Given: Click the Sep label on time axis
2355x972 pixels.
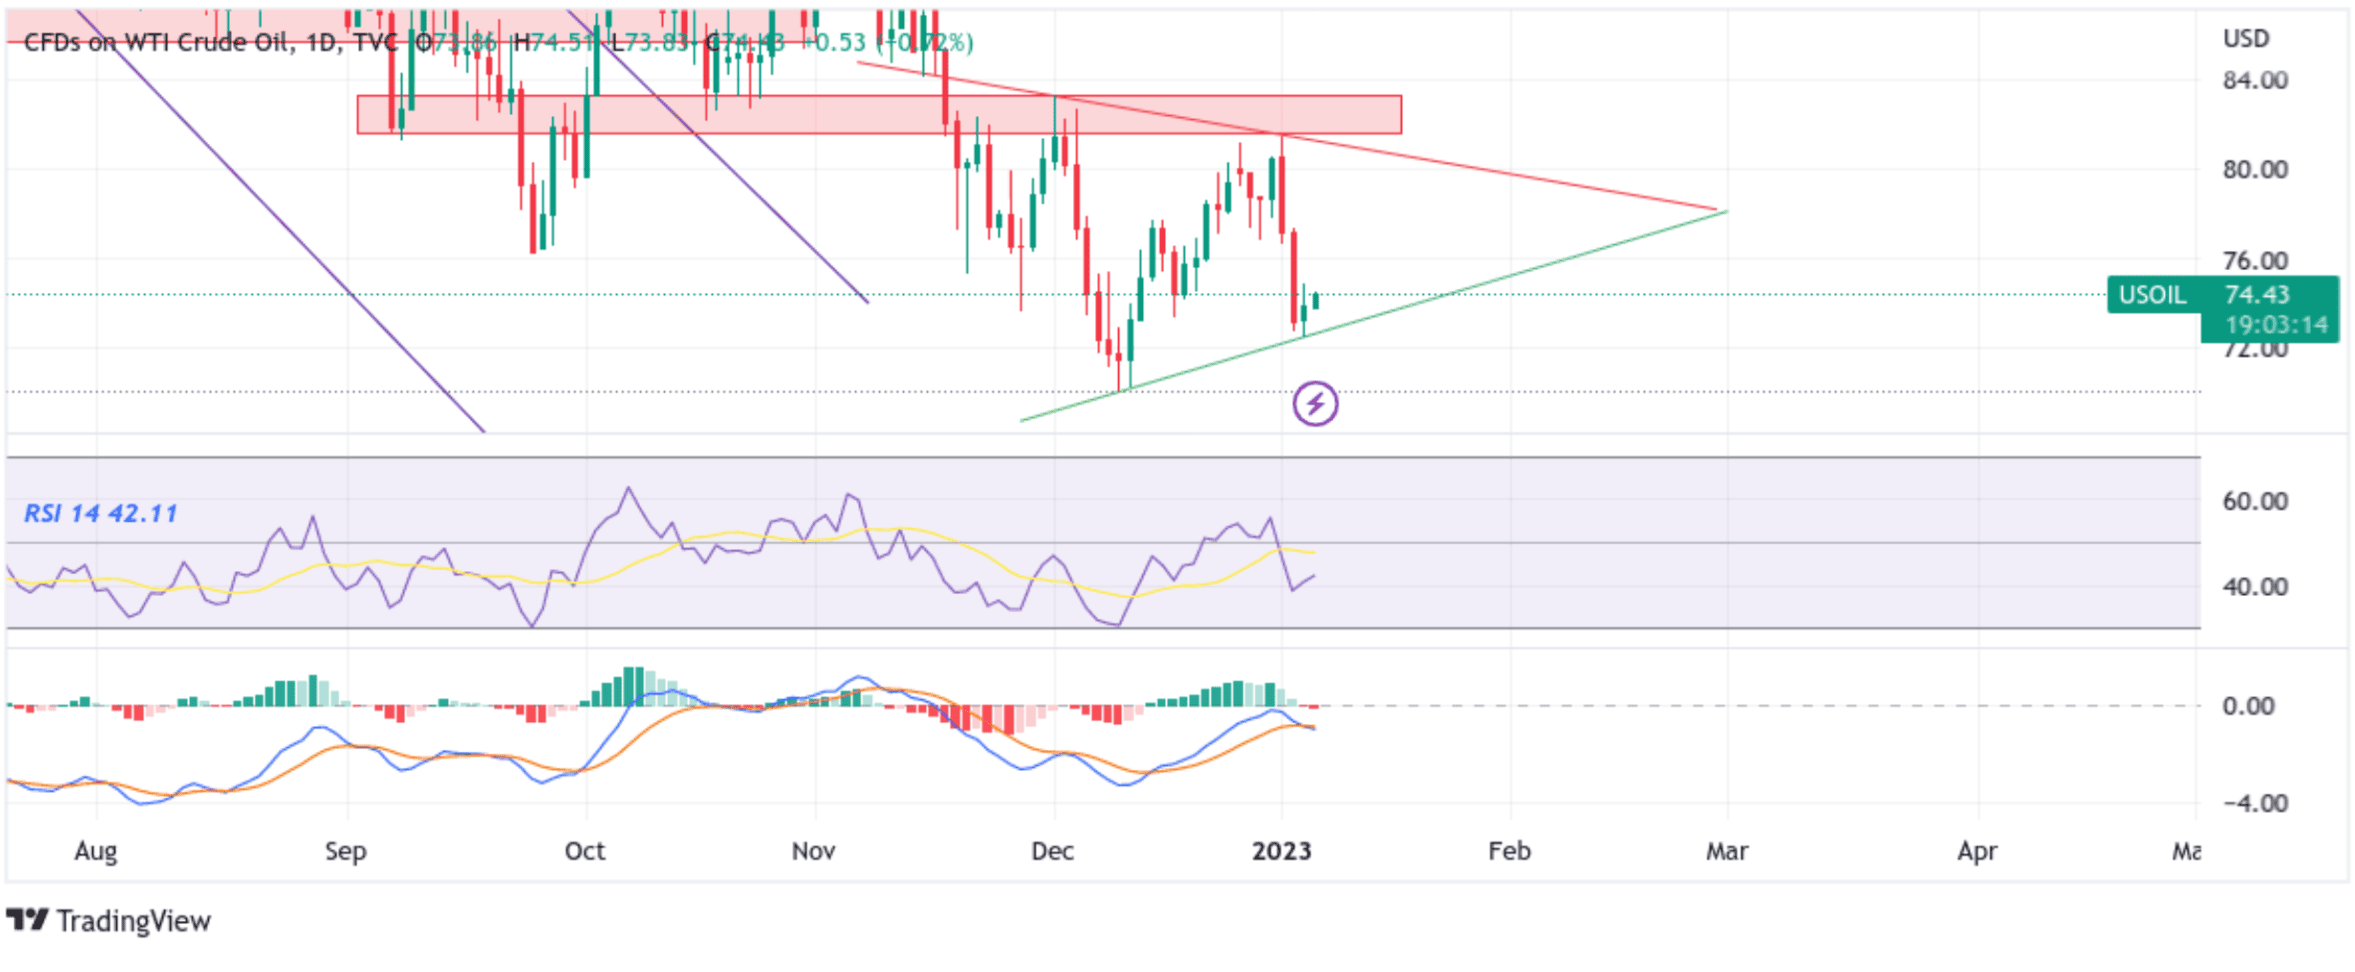Looking at the screenshot, I should [x=346, y=851].
